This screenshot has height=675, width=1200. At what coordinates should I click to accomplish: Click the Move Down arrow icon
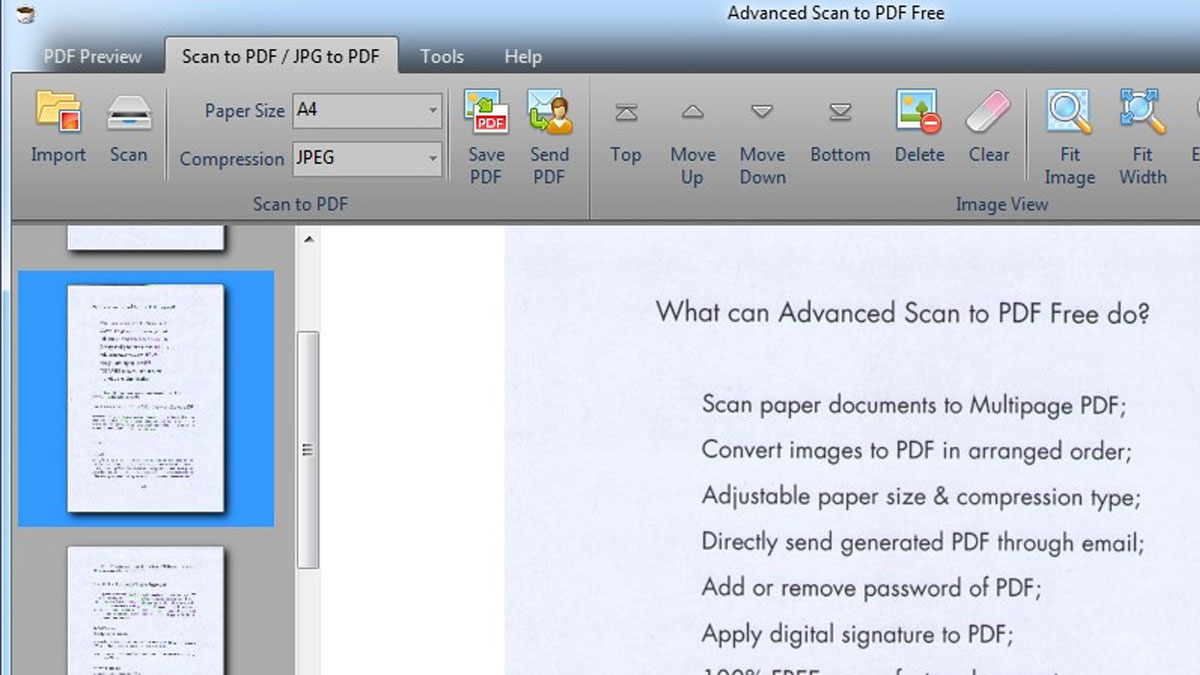click(762, 112)
